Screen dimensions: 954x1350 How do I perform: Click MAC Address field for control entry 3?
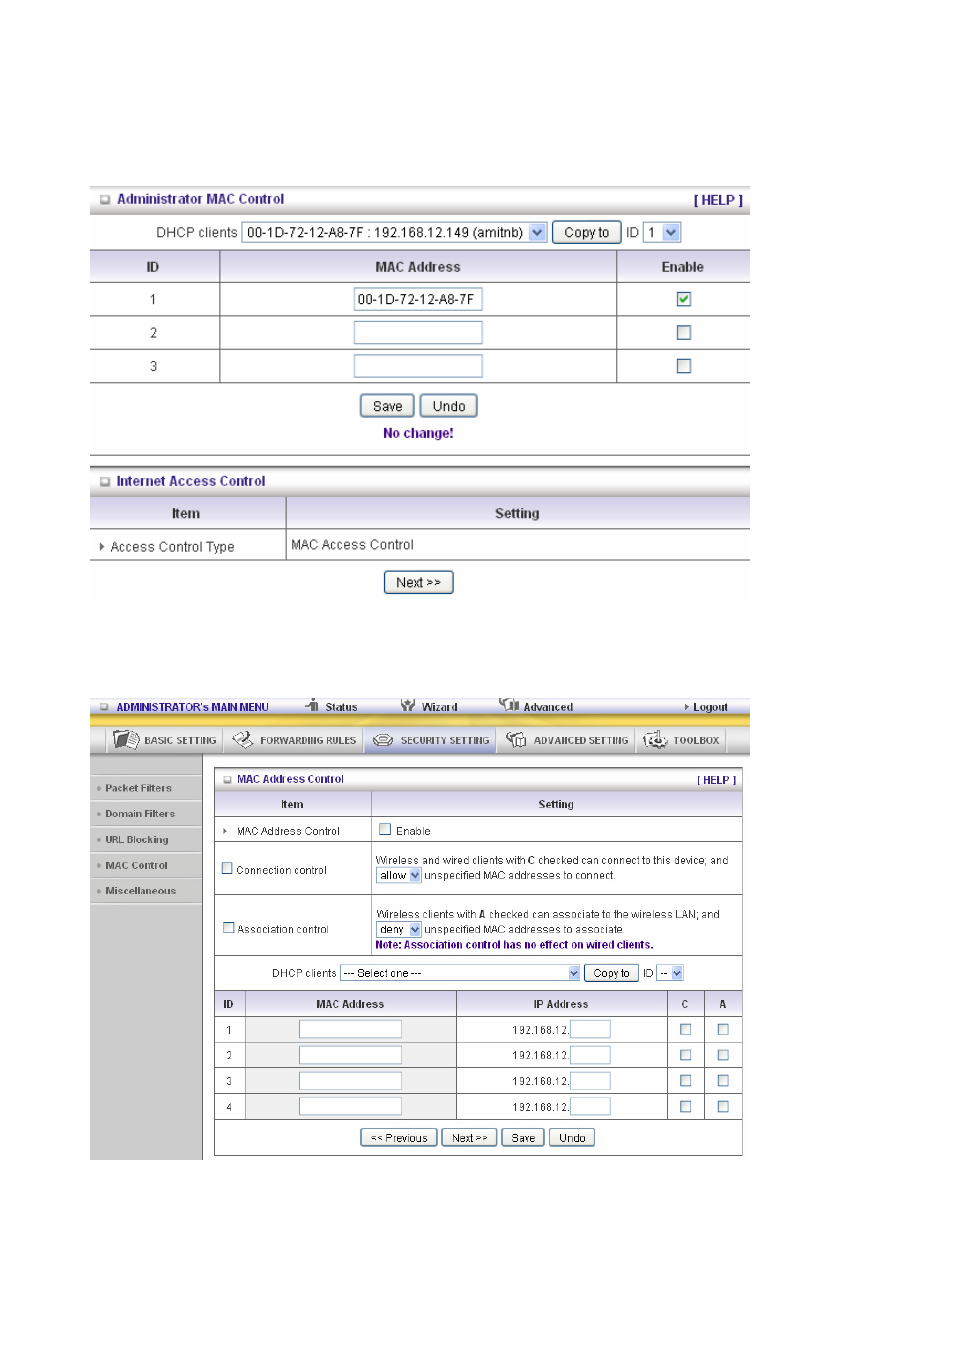[x=350, y=1080]
